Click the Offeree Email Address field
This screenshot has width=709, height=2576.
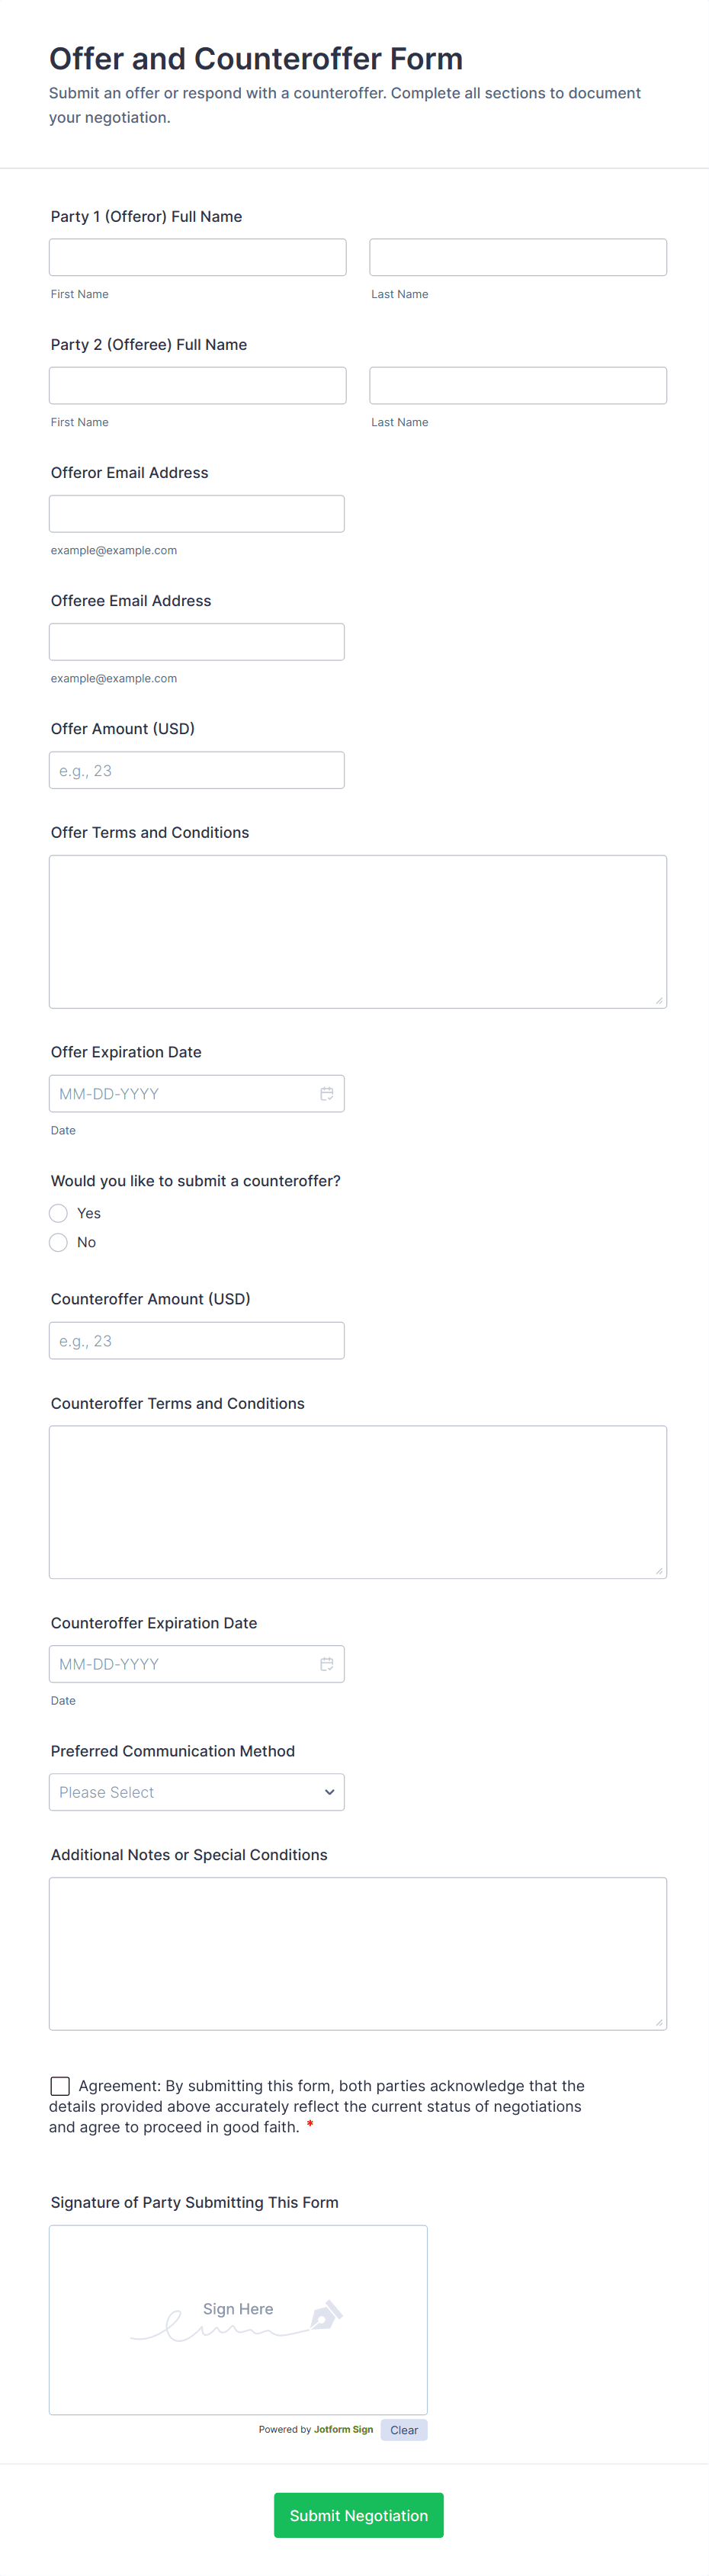coord(197,642)
